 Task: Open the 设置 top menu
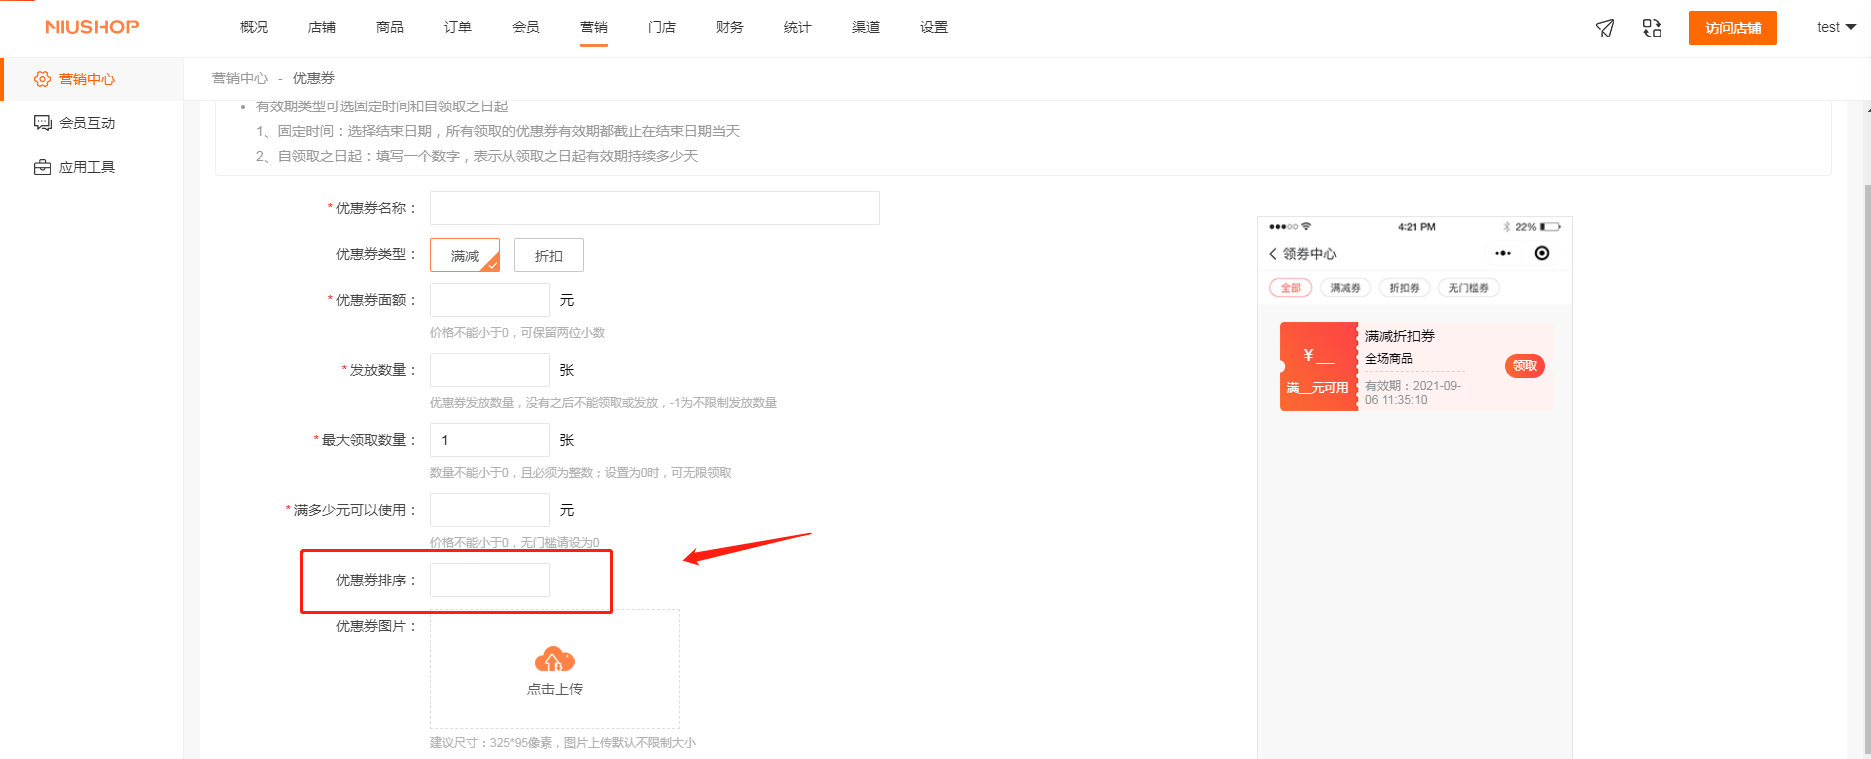point(934,27)
